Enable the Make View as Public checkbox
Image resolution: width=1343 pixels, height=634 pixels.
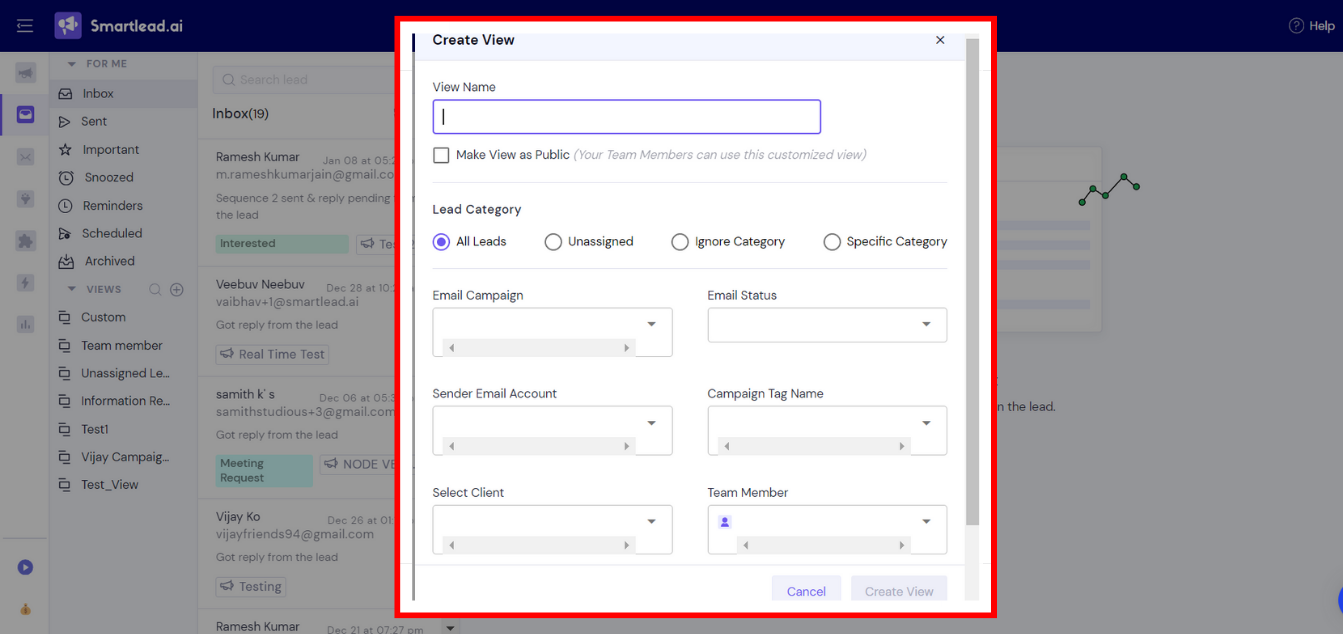(441, 155)
